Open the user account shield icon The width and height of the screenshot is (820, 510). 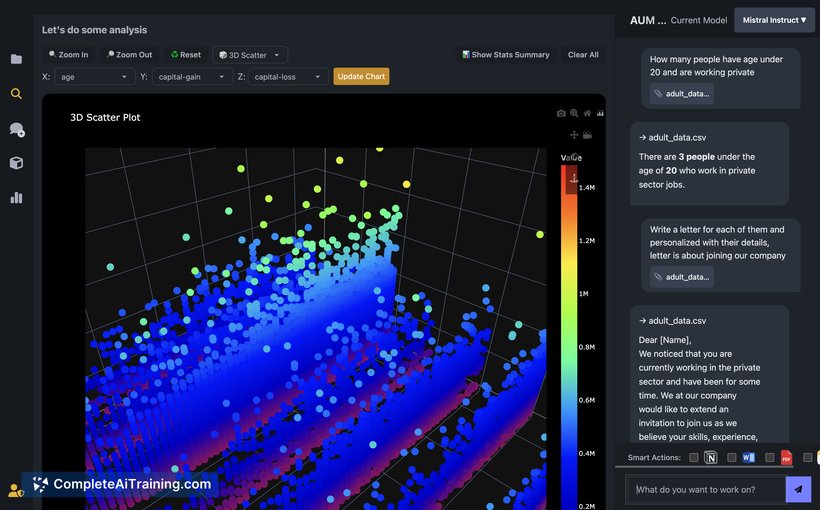tap(16, 491)
